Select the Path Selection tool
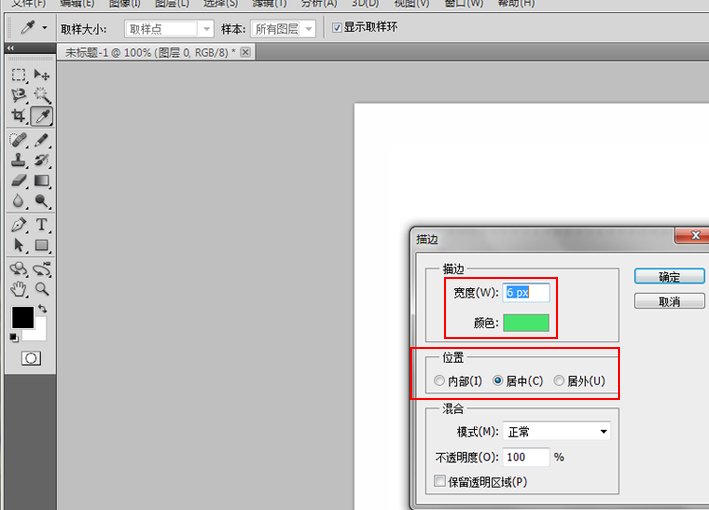This screenshot has width=709, height=510. tap(18, 245)
